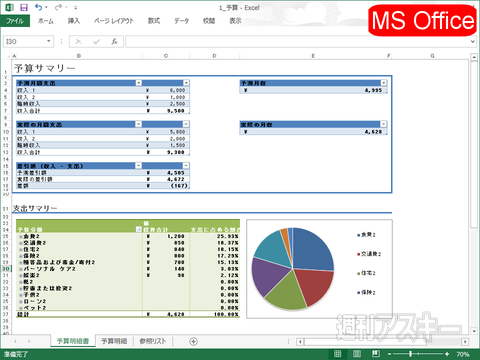Expand the ペット2 pivot row
This screenshot has height=360, width=480.
(21, 308)
